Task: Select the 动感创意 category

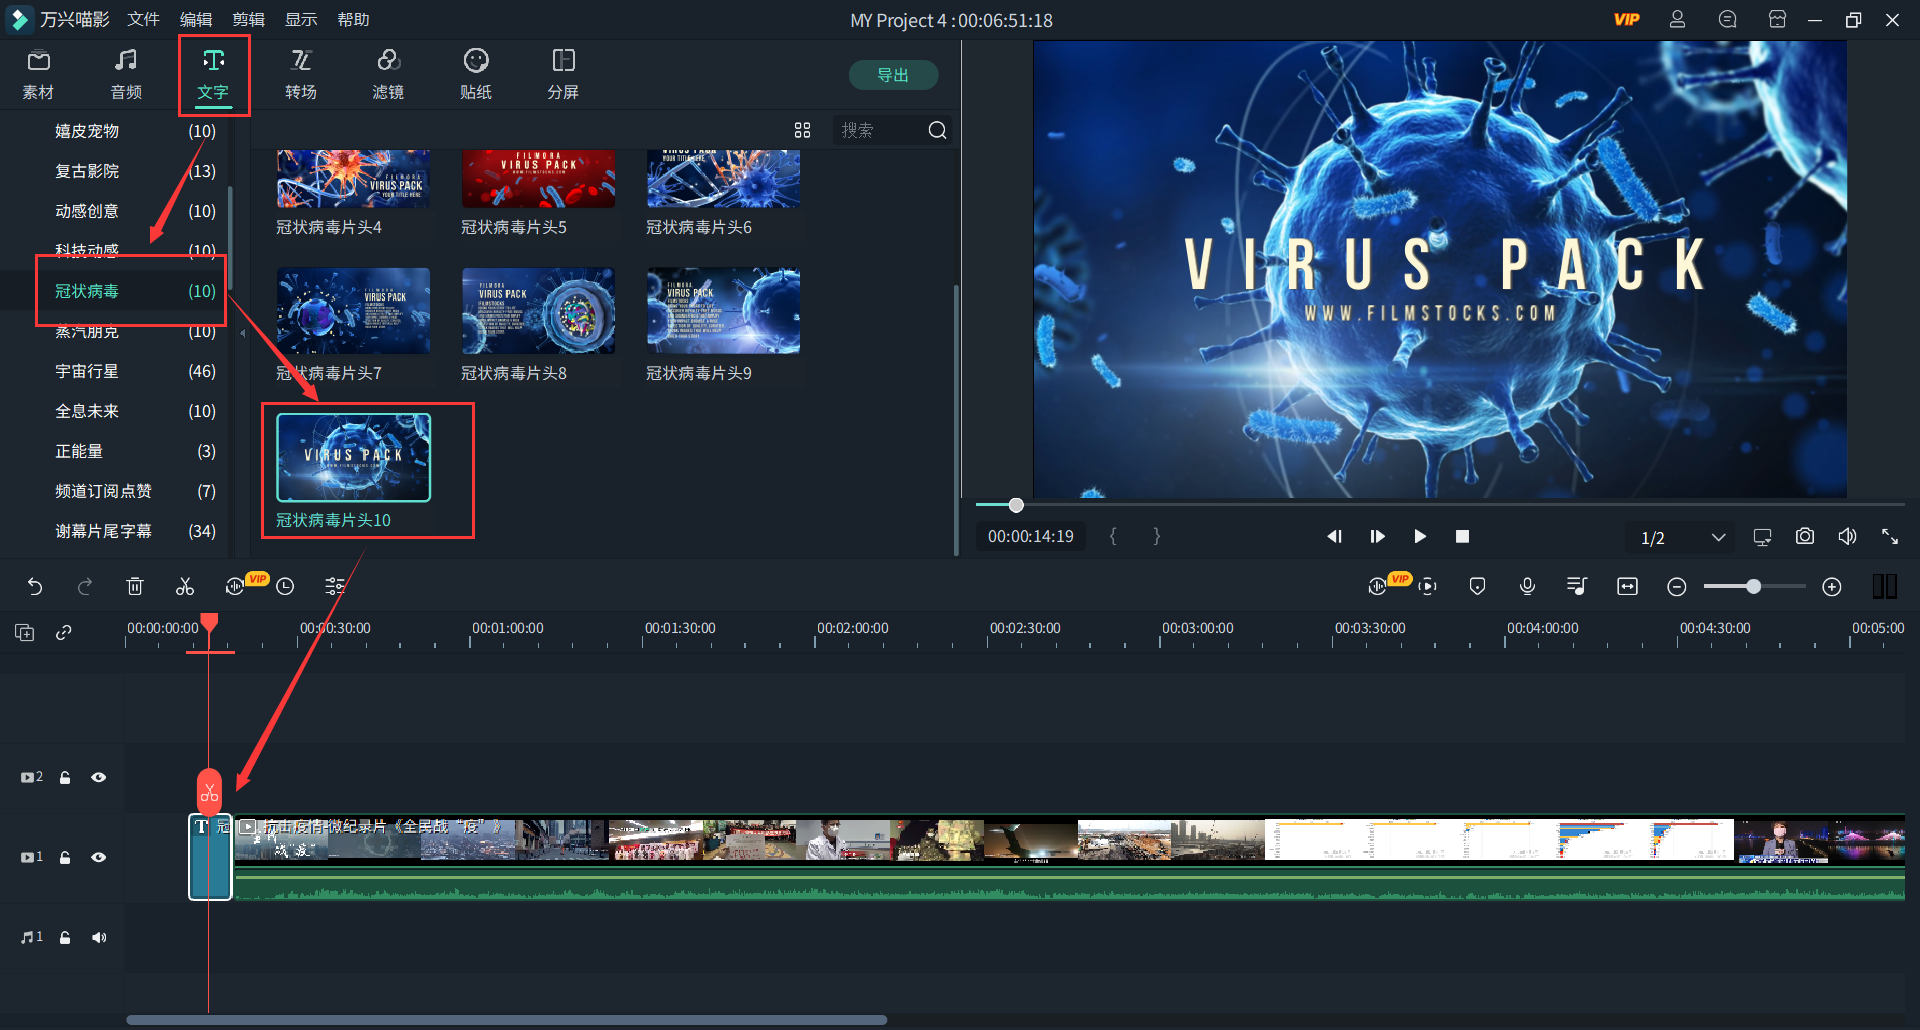Action: [x=135, y=211]
